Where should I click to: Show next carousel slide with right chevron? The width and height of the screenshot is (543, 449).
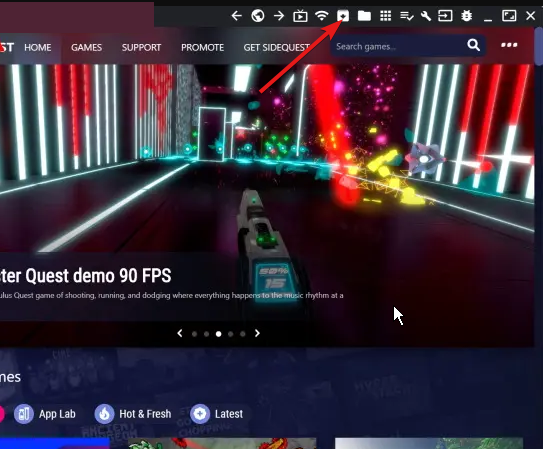coord(257,333)
